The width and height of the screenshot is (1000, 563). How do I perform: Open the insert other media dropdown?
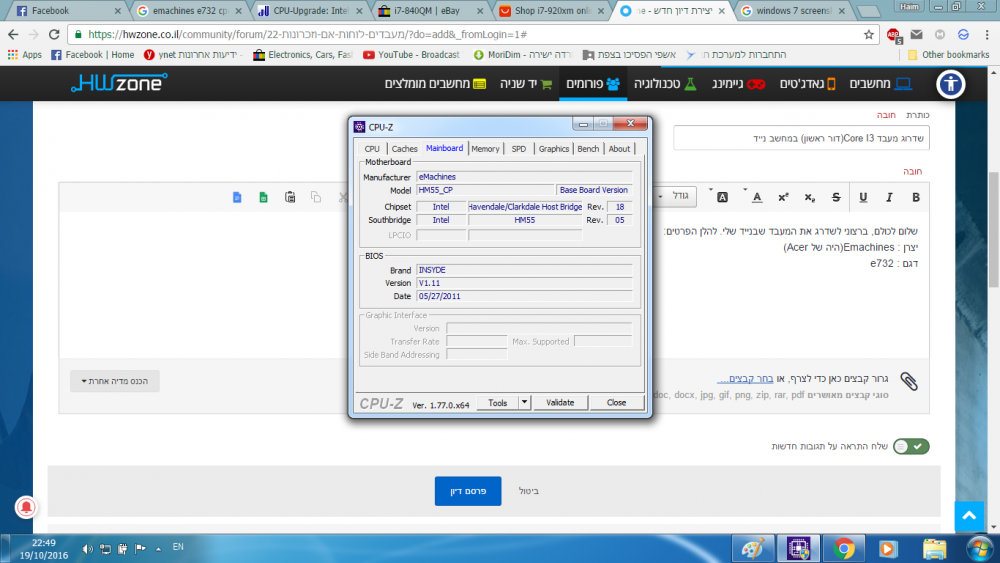click(115, 381)
